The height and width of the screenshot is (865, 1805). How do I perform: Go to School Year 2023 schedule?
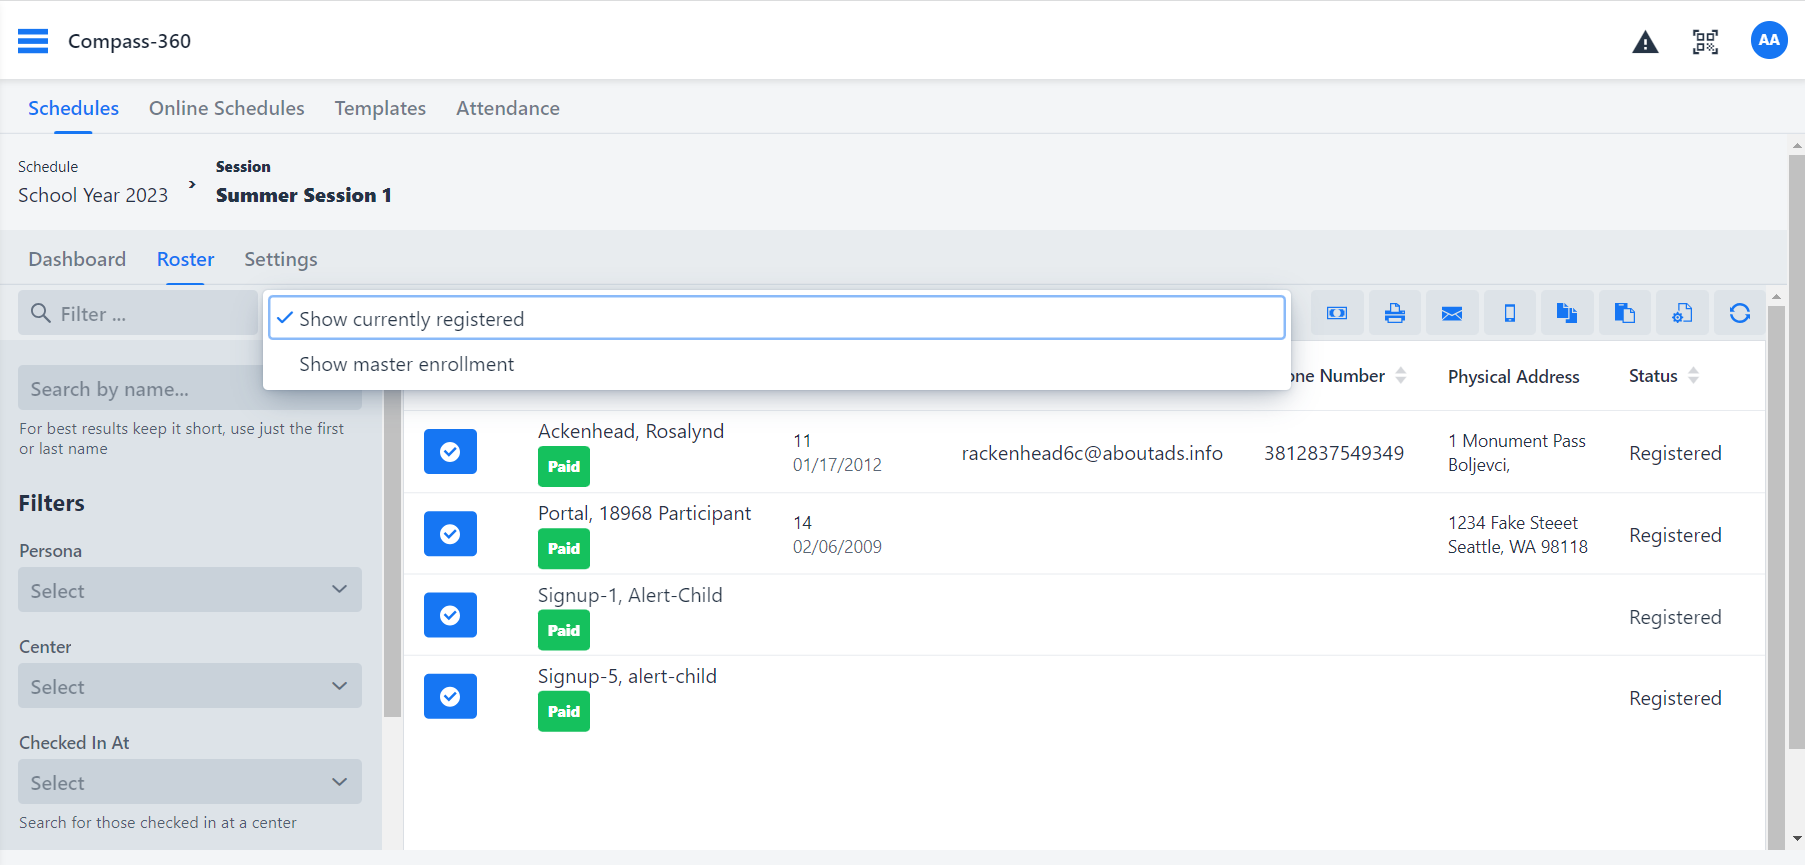click(x=93, y=195)
